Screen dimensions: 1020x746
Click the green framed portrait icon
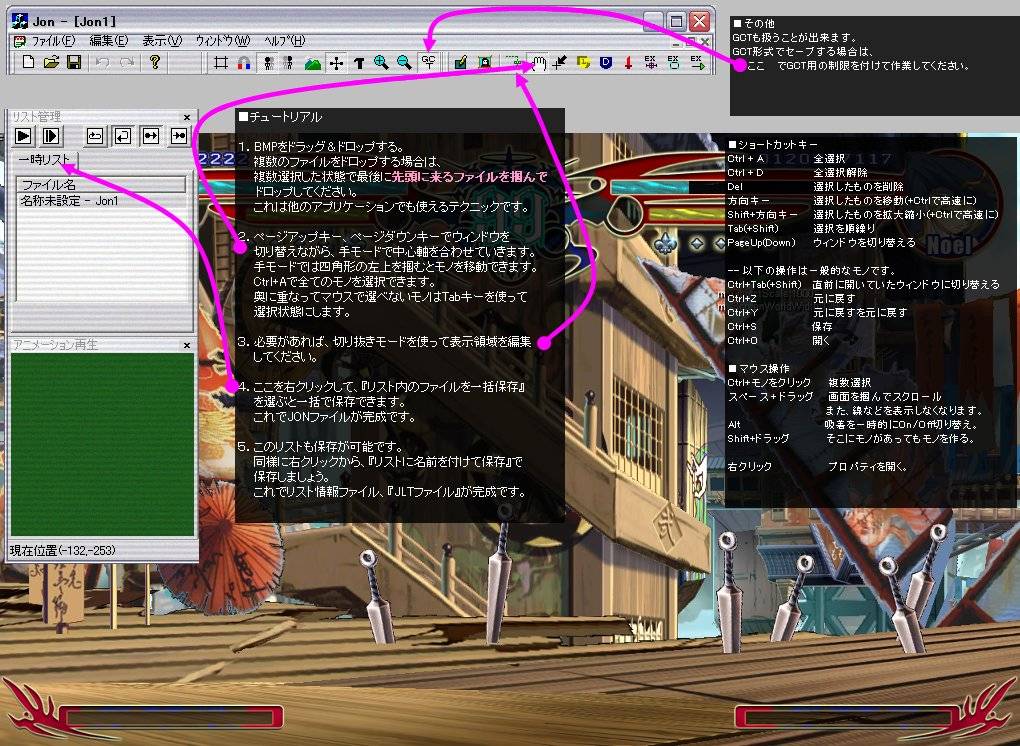click(485, 62)
